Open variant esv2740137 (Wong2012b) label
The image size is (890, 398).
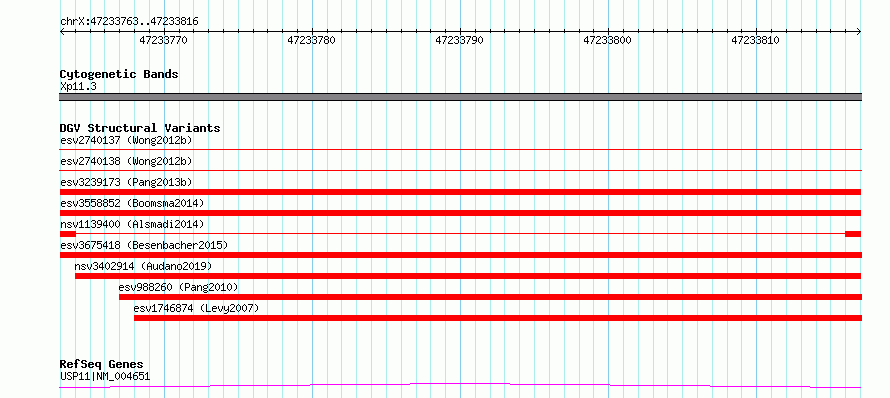click(126, 140)
